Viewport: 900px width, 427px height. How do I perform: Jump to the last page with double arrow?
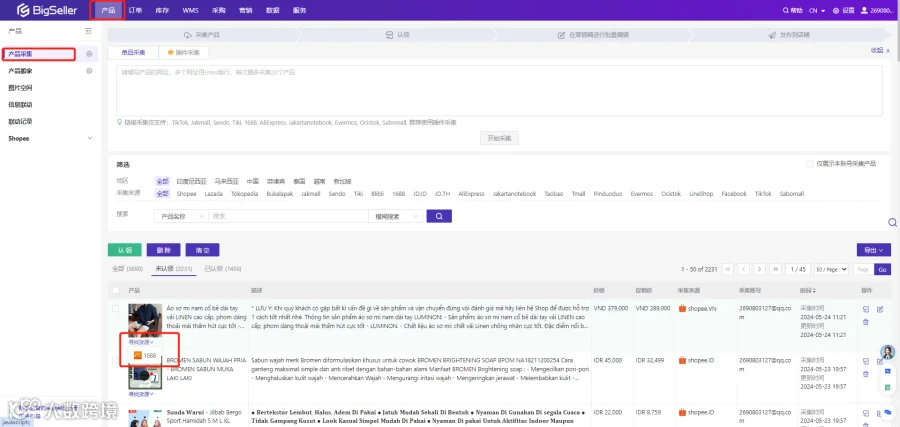[775, 269]
